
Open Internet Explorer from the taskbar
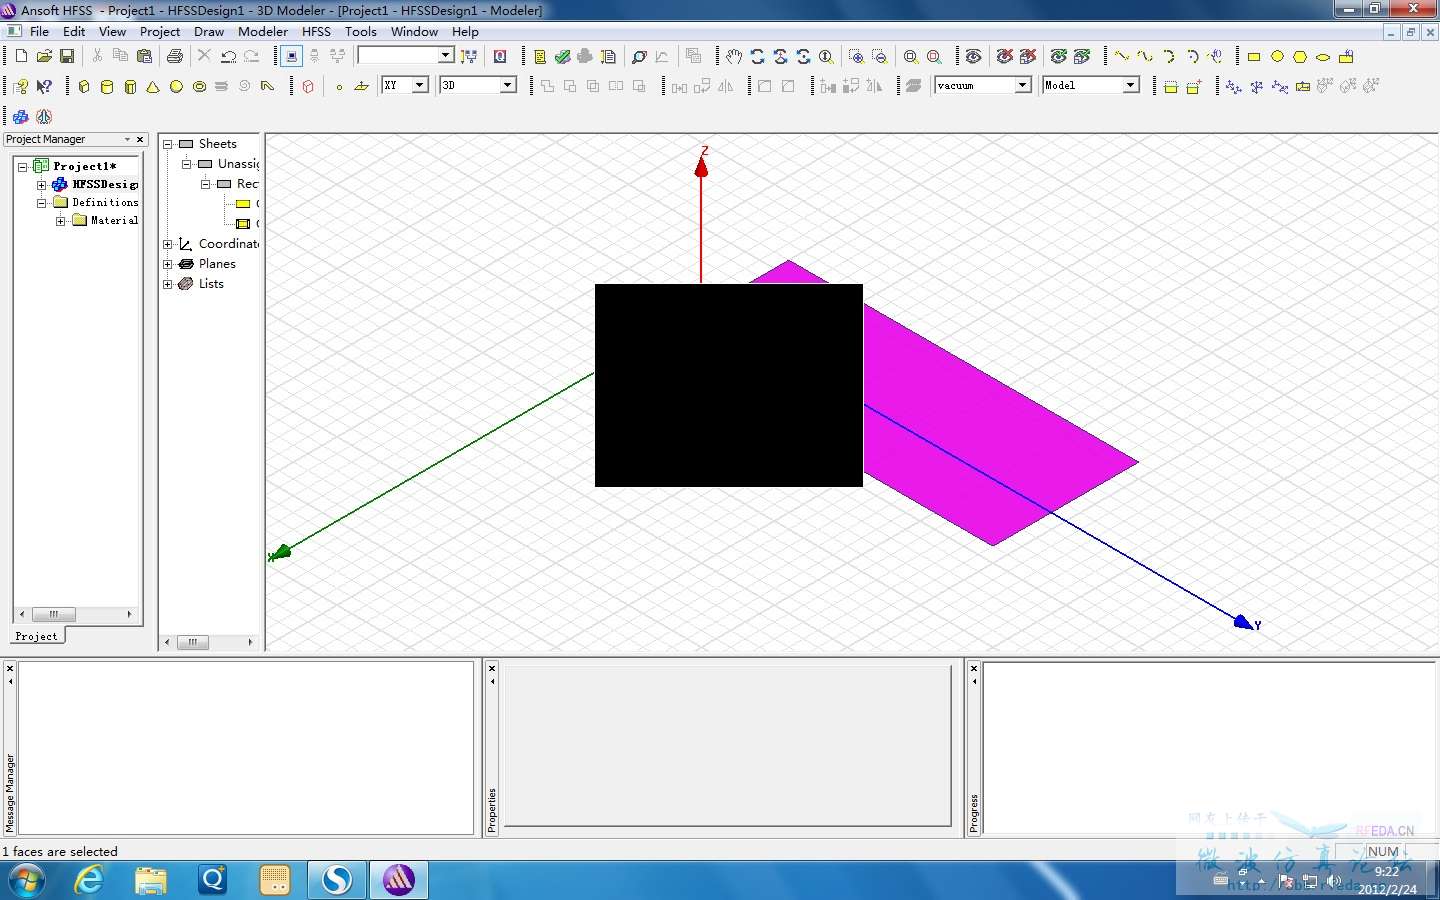click(90, 880)
